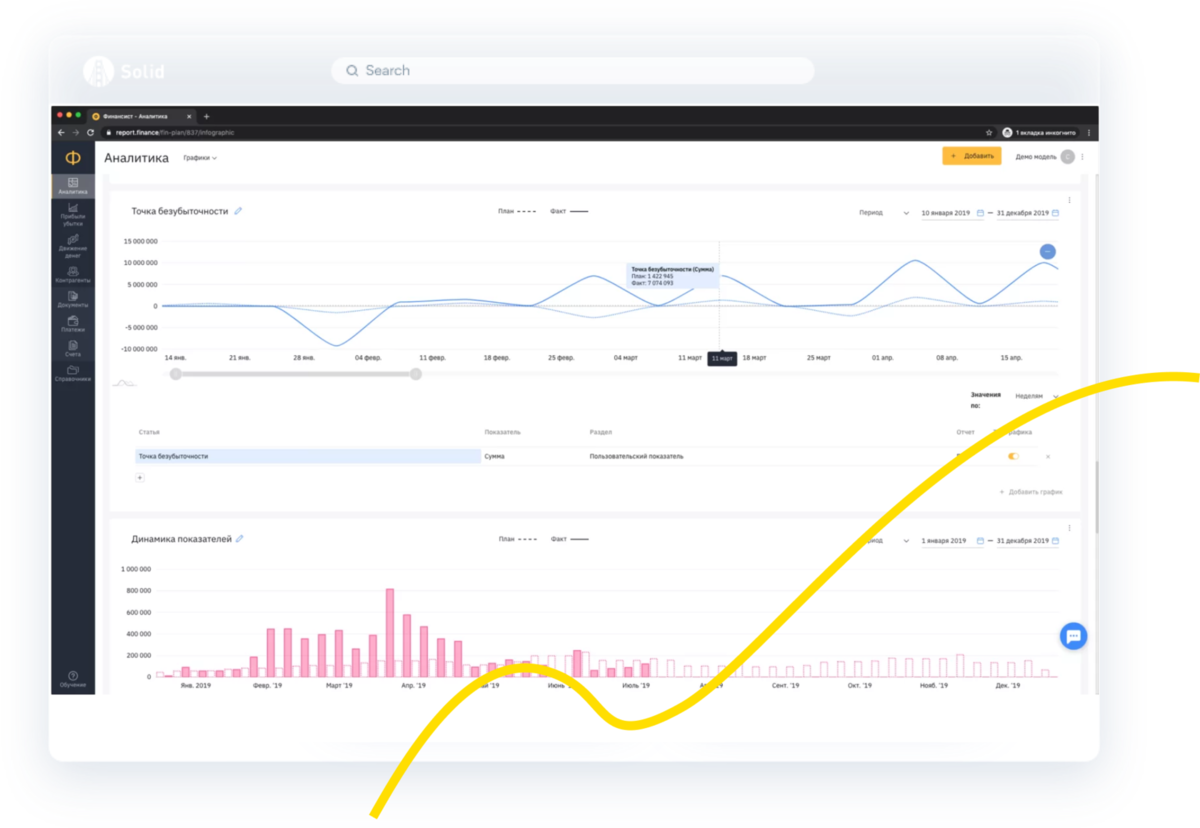Open the blue chat support bubble
1200x828 pixels.
tap(1073, 636)
